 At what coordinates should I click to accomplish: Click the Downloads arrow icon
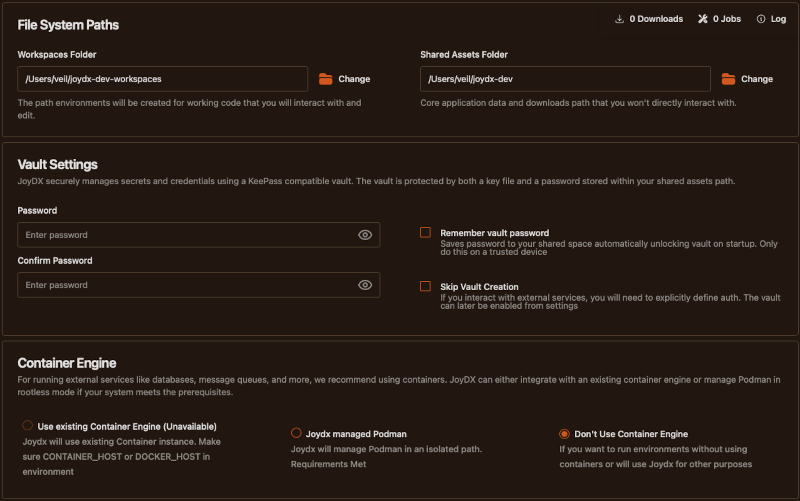620,19
